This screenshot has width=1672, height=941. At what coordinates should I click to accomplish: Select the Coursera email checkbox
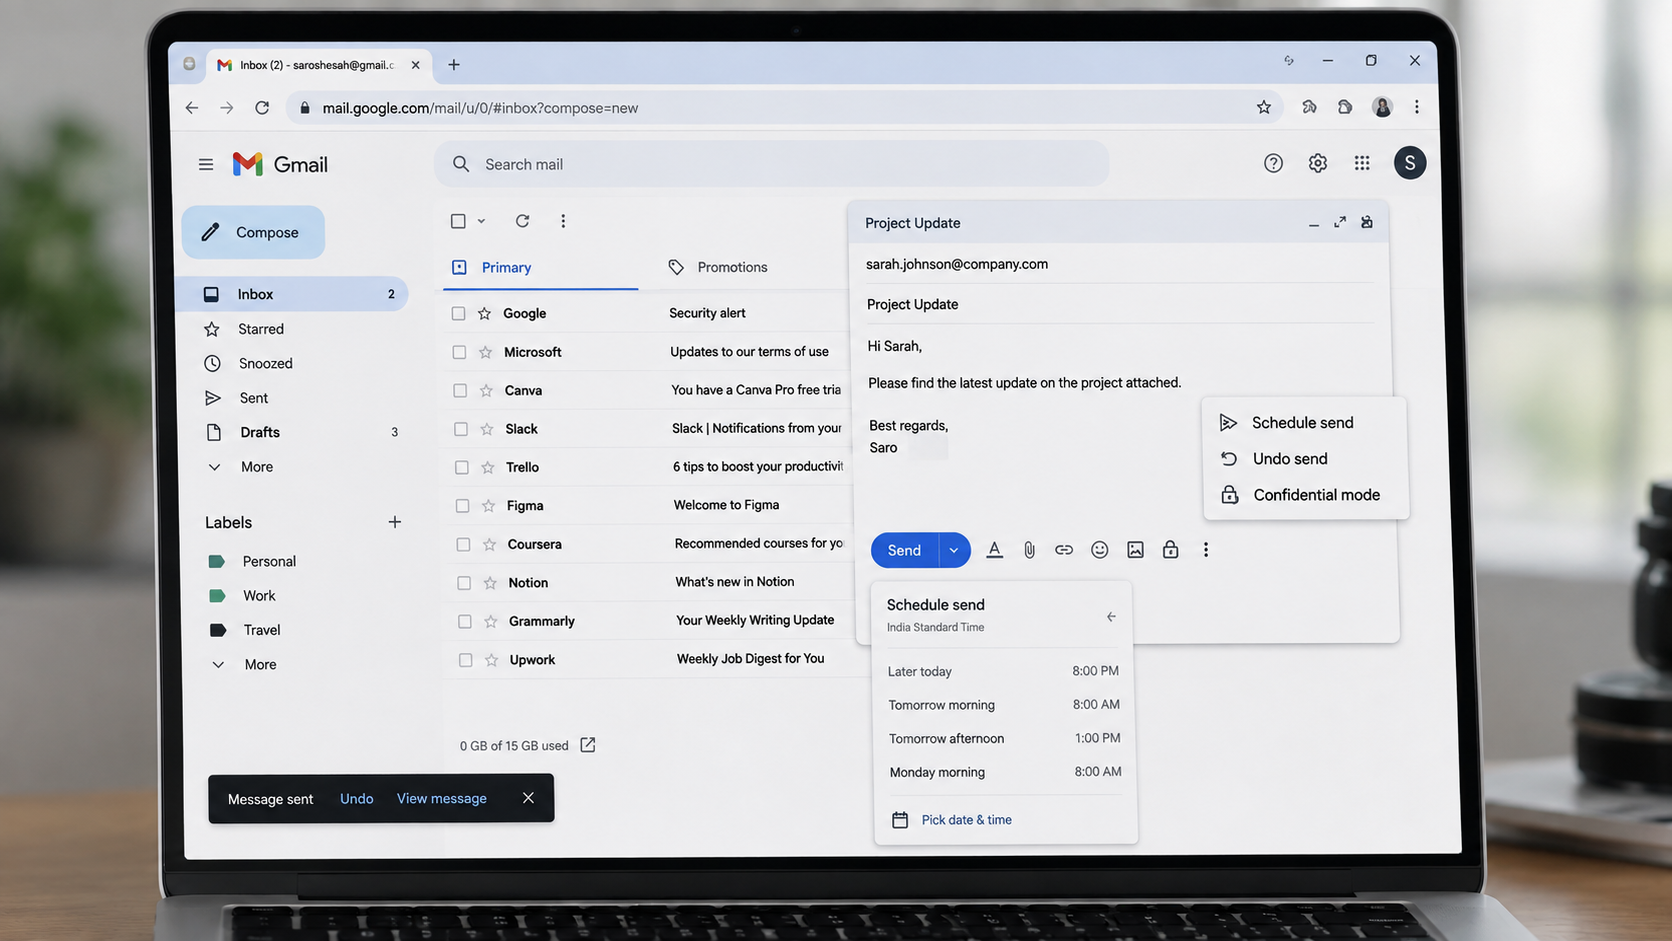pyautogui.click(x=463, y=545)
